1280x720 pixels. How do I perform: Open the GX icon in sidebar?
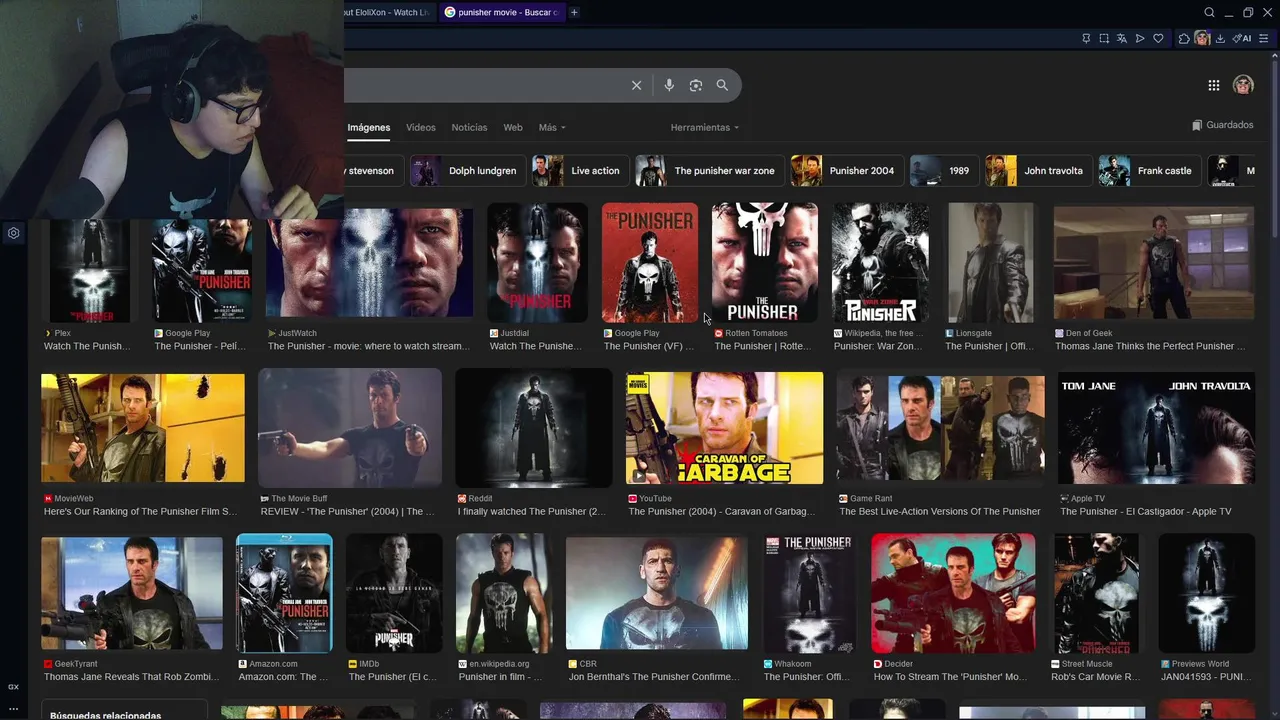[x=14, y=687]
